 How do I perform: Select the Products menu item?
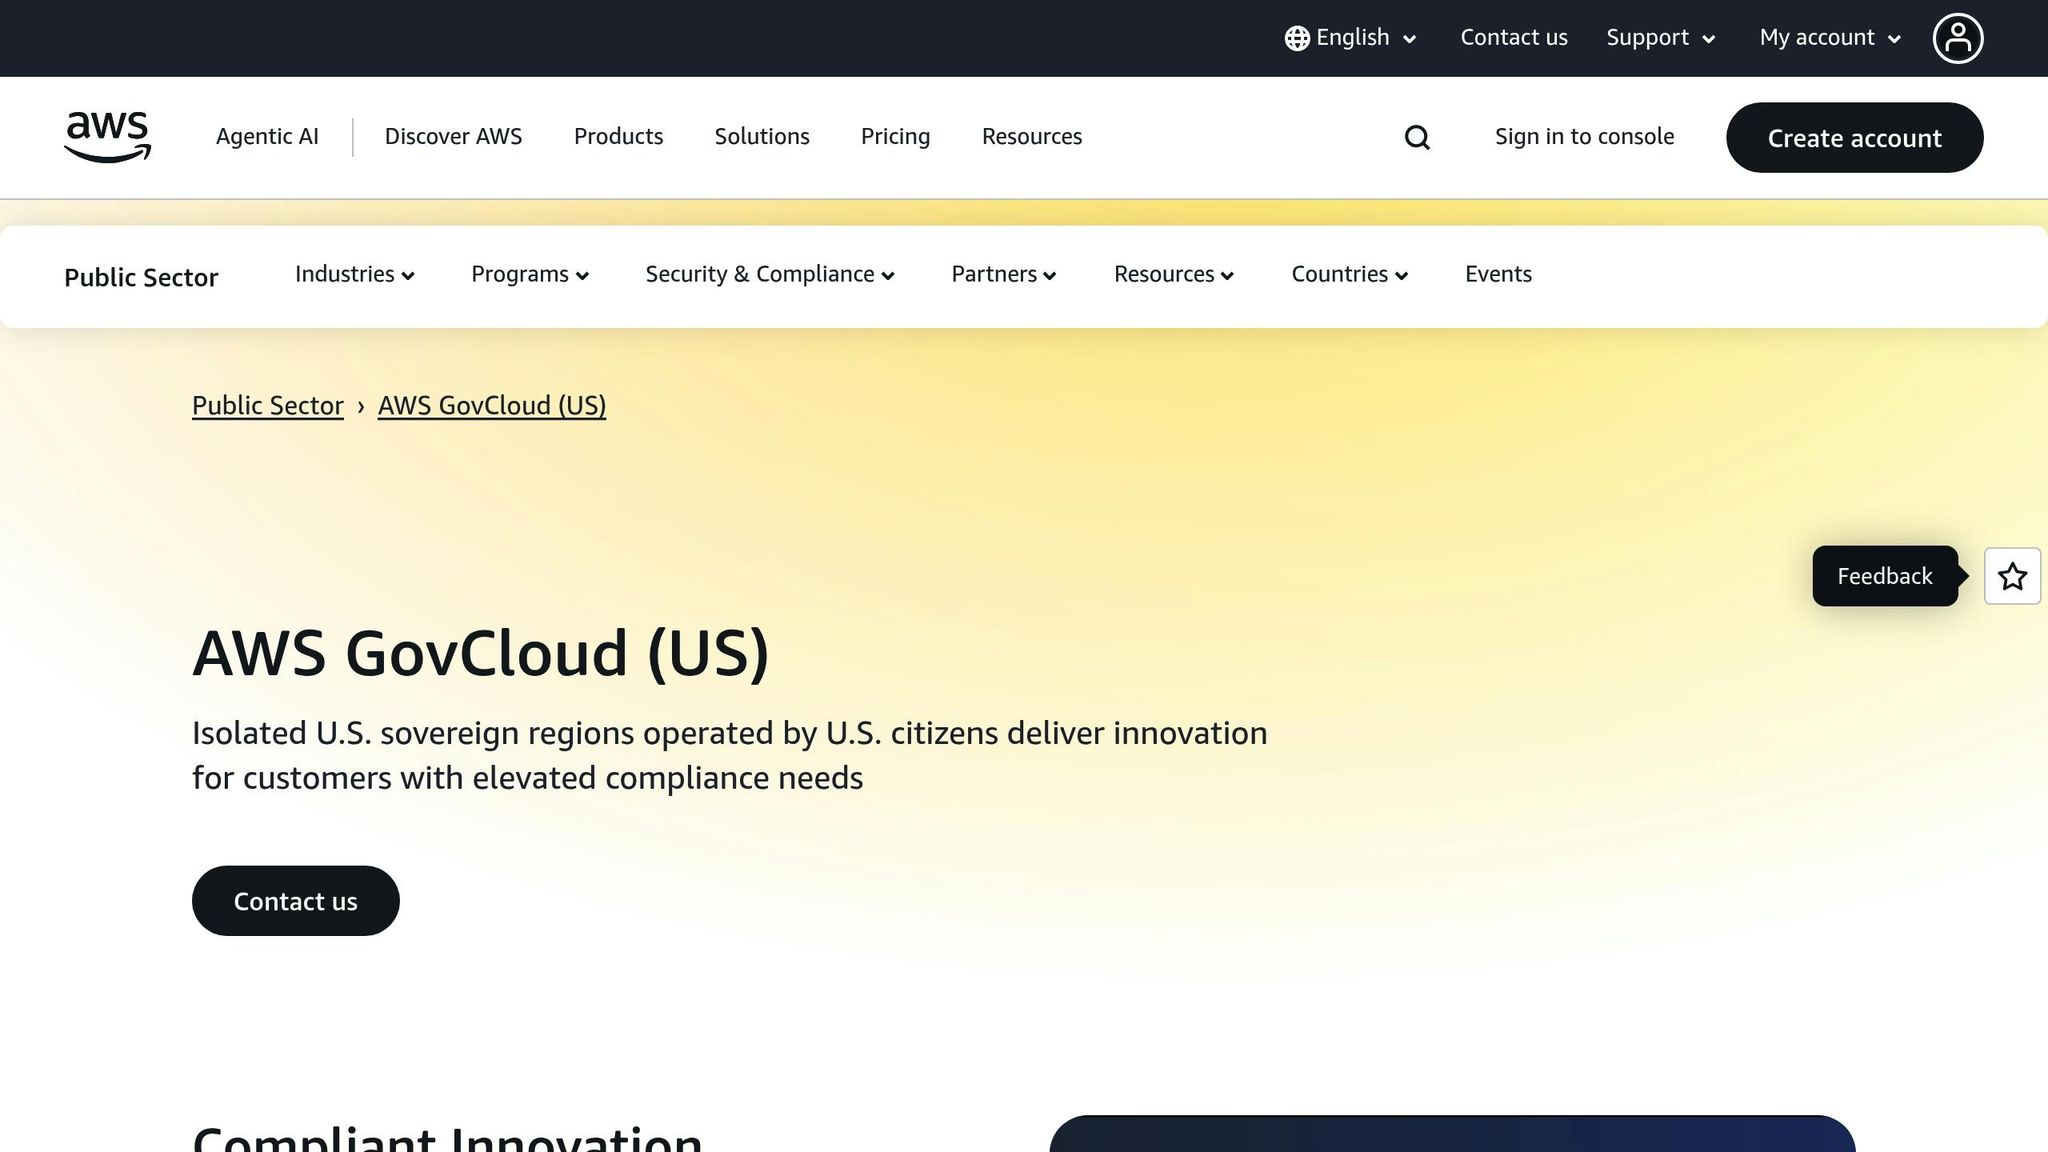(618, 137)
